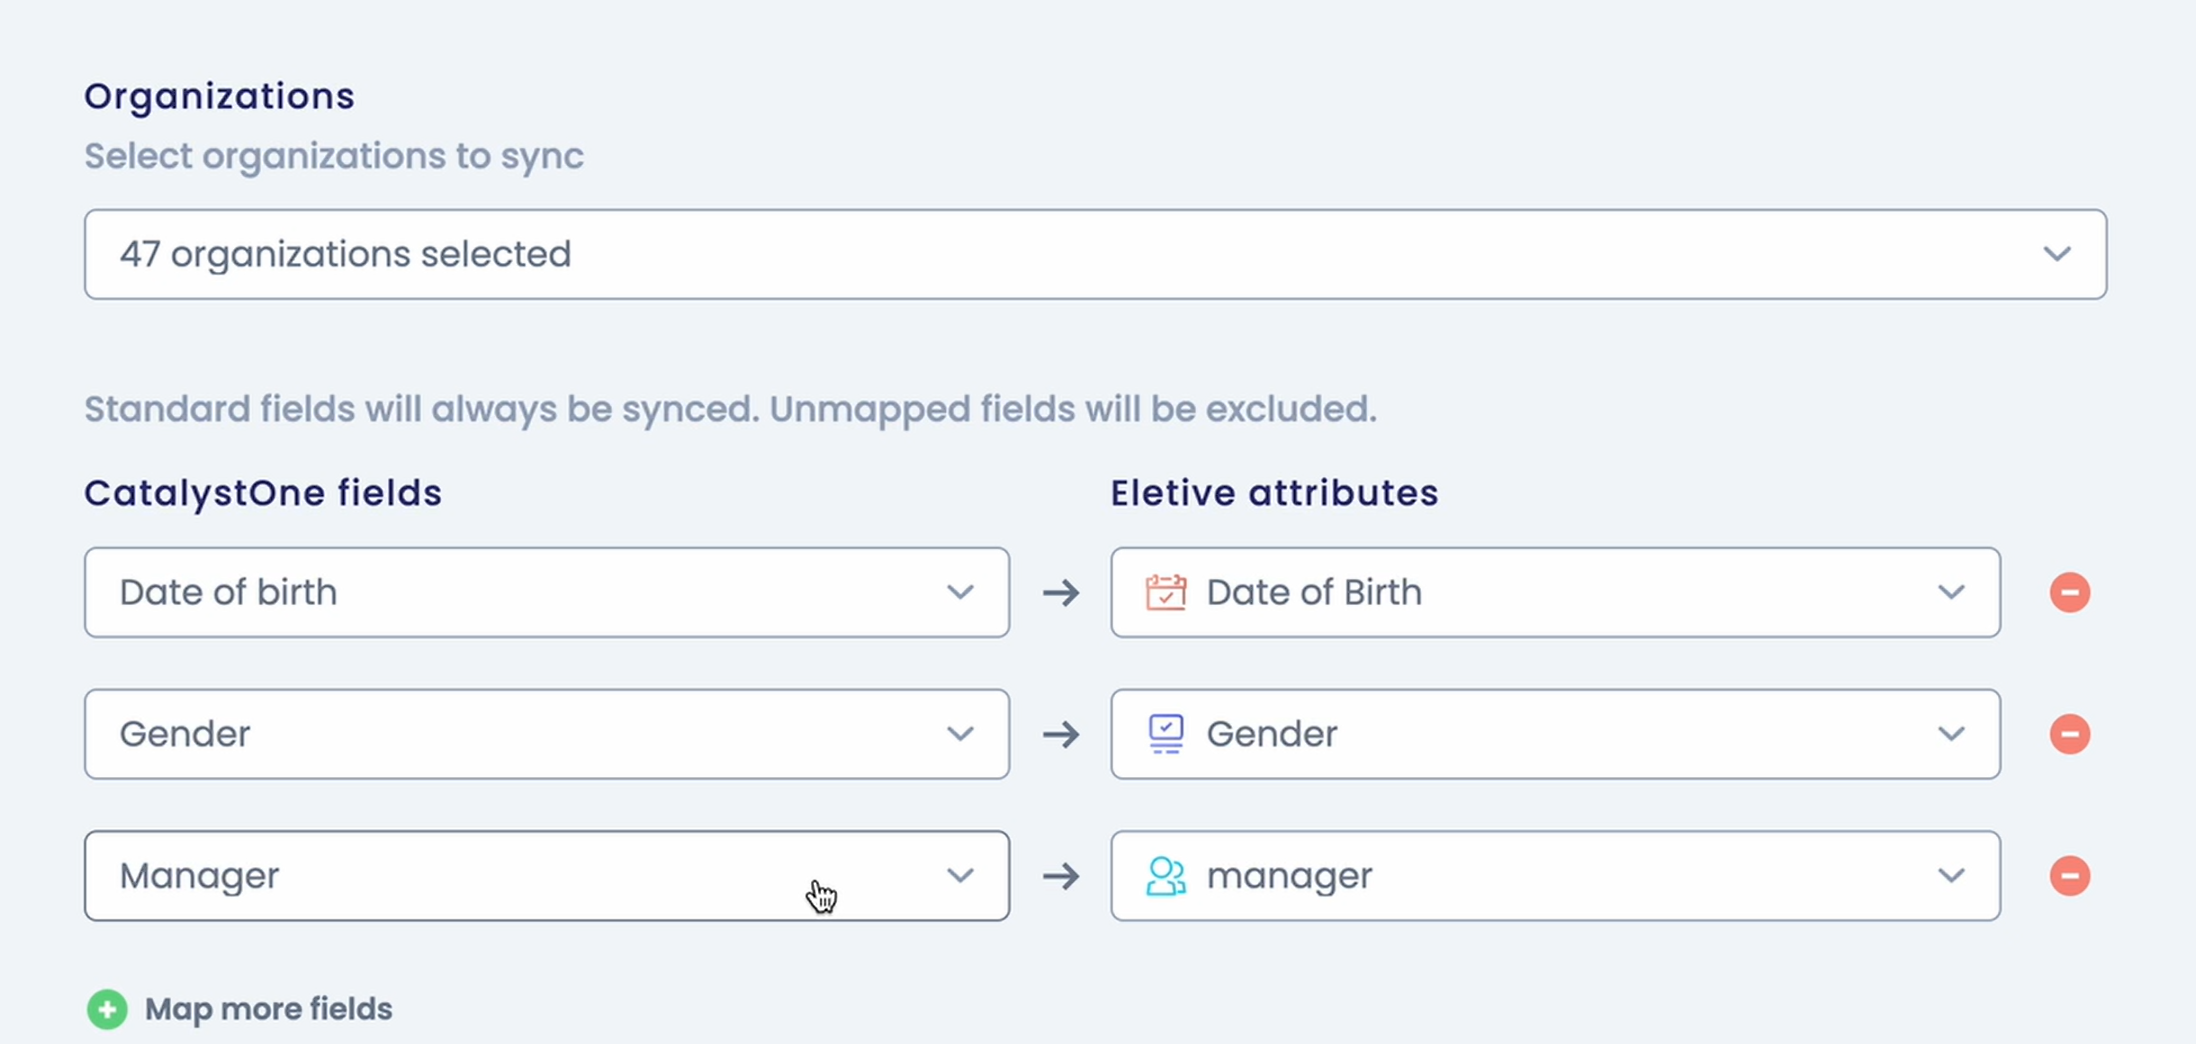
Task: Click the CatalystOne fields heading
Action: click(263, 493)
